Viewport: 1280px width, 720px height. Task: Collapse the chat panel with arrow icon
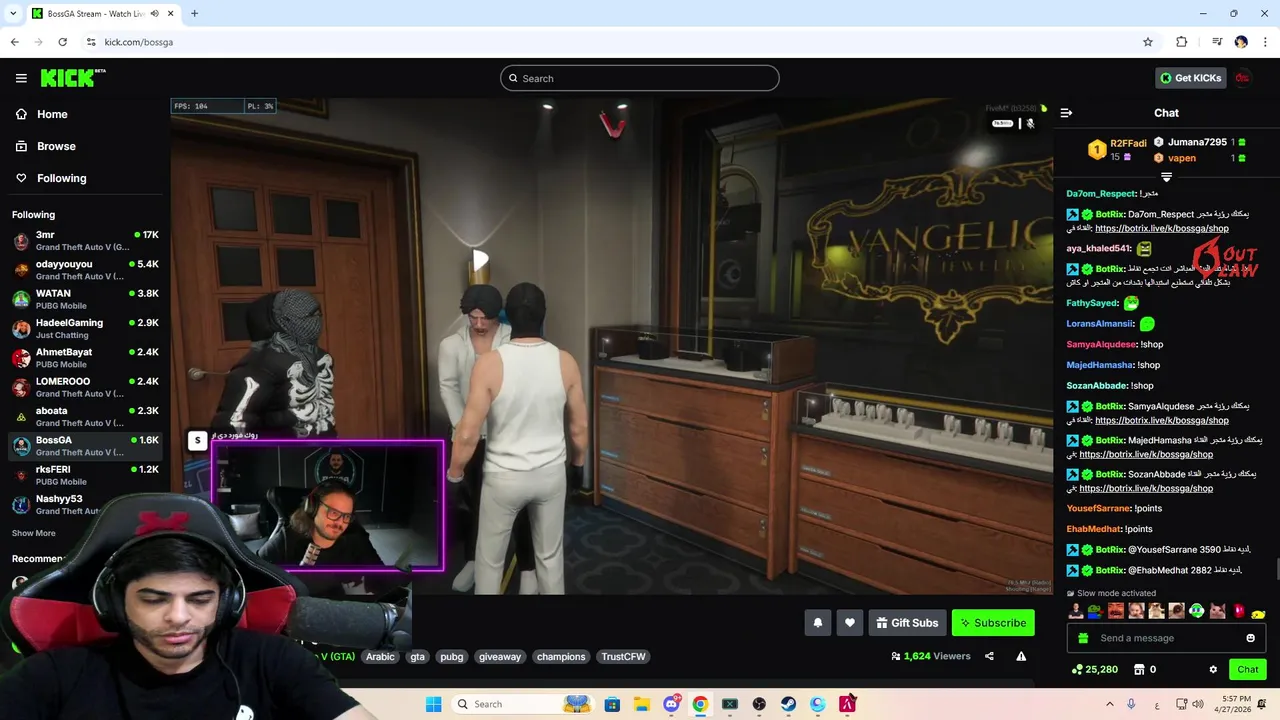(x=1066, y=113)
